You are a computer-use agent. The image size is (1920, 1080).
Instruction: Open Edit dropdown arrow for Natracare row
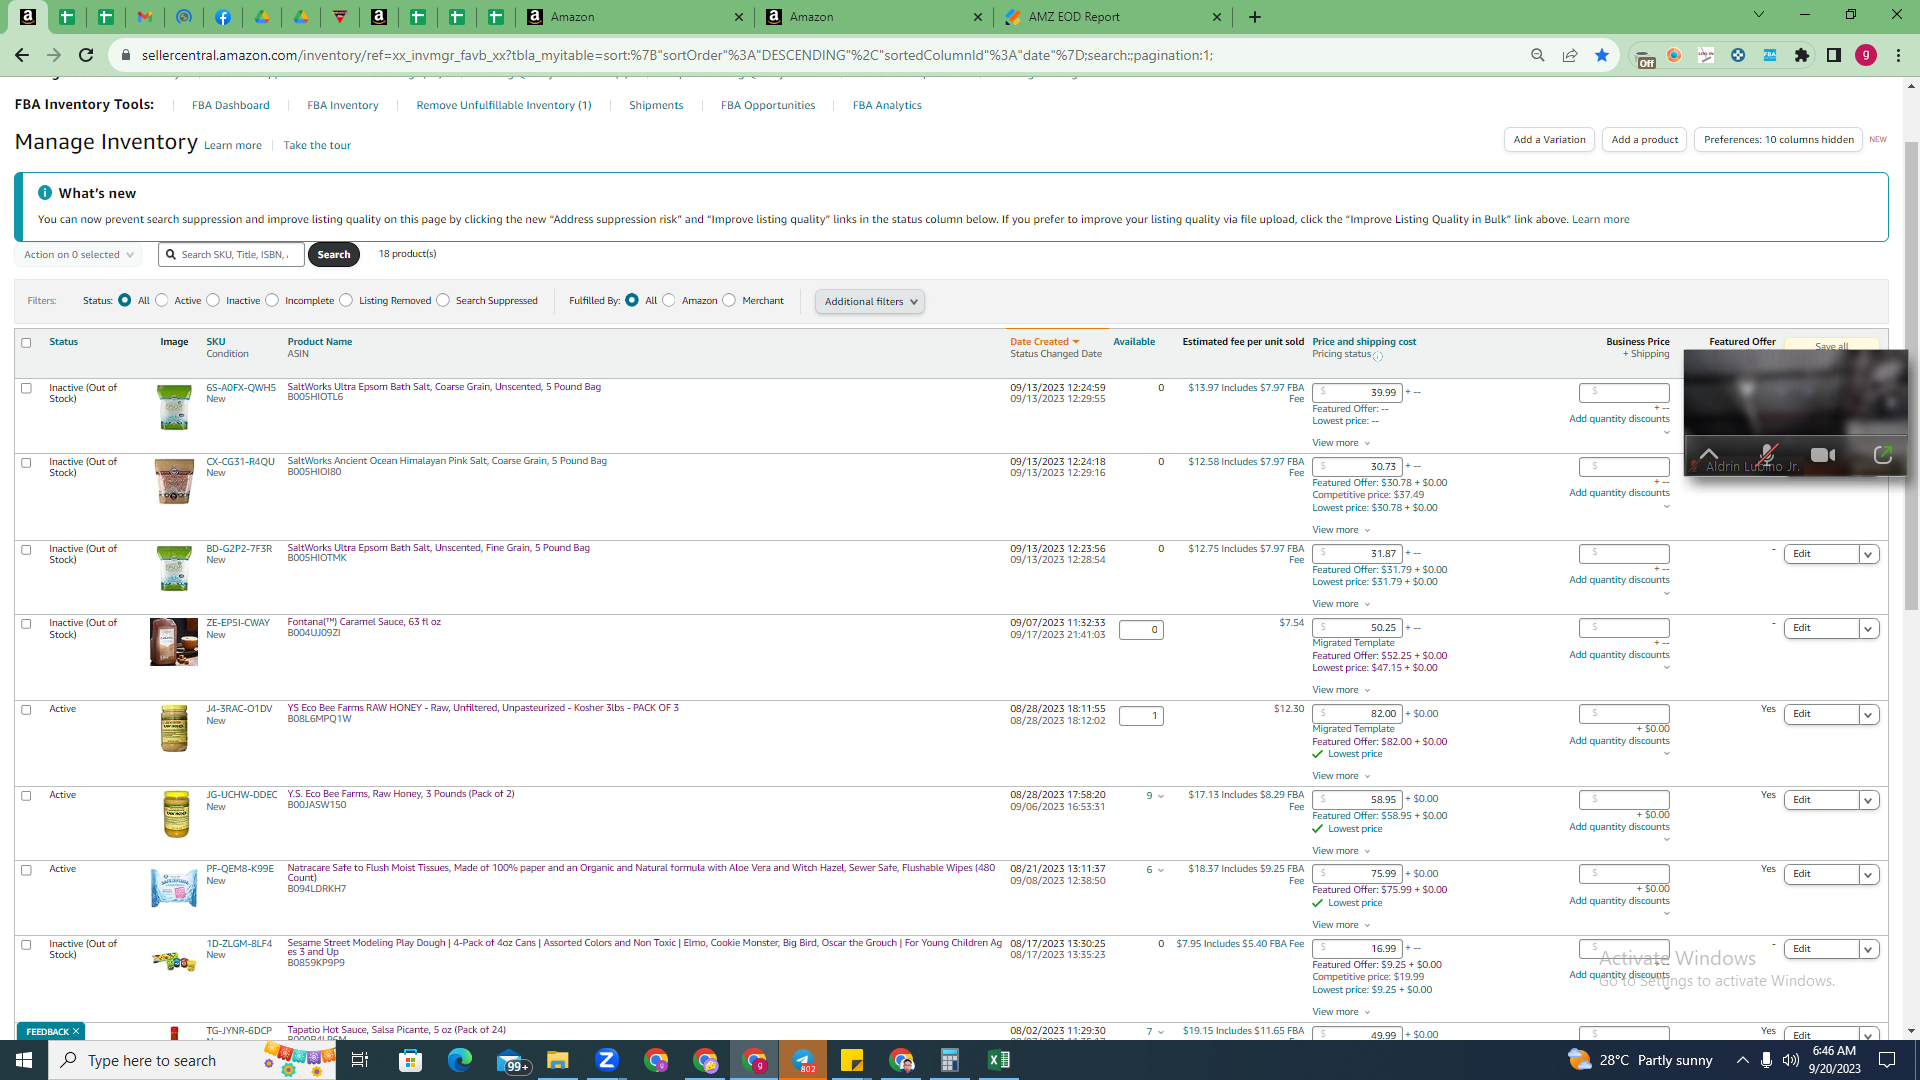[1868, 874]
